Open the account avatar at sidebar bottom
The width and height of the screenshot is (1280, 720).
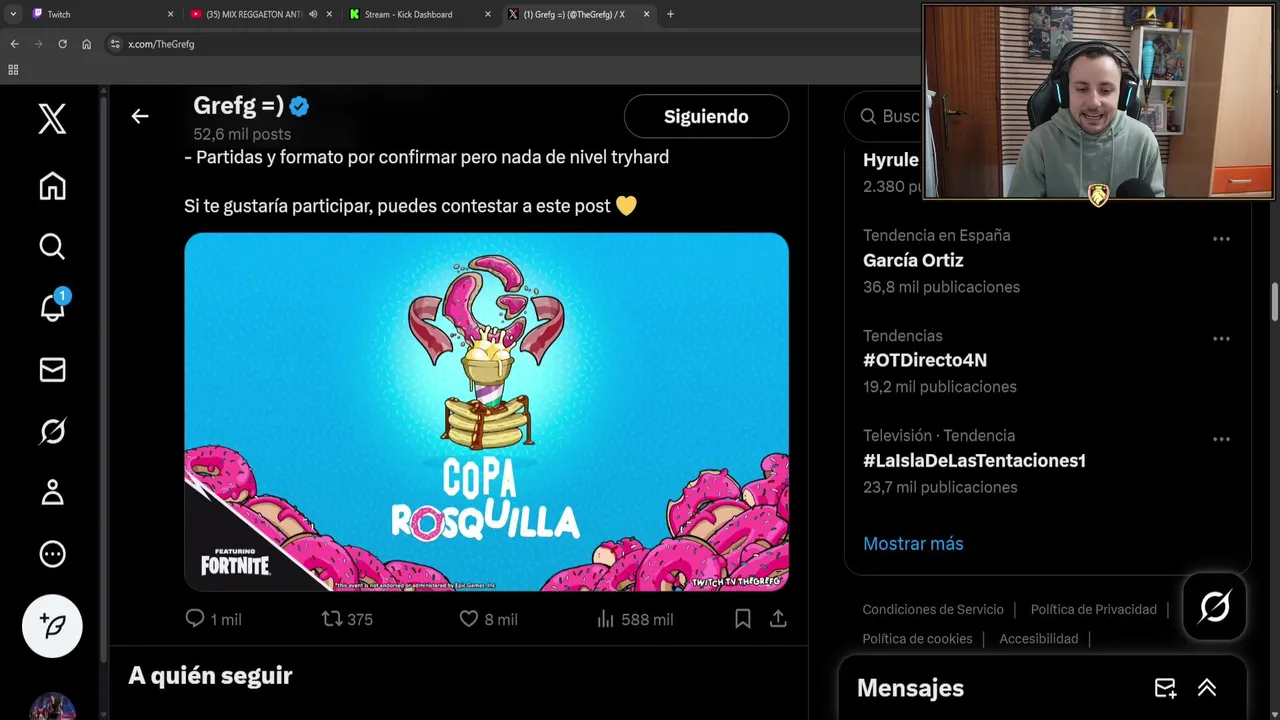click(x=52, y=706)
